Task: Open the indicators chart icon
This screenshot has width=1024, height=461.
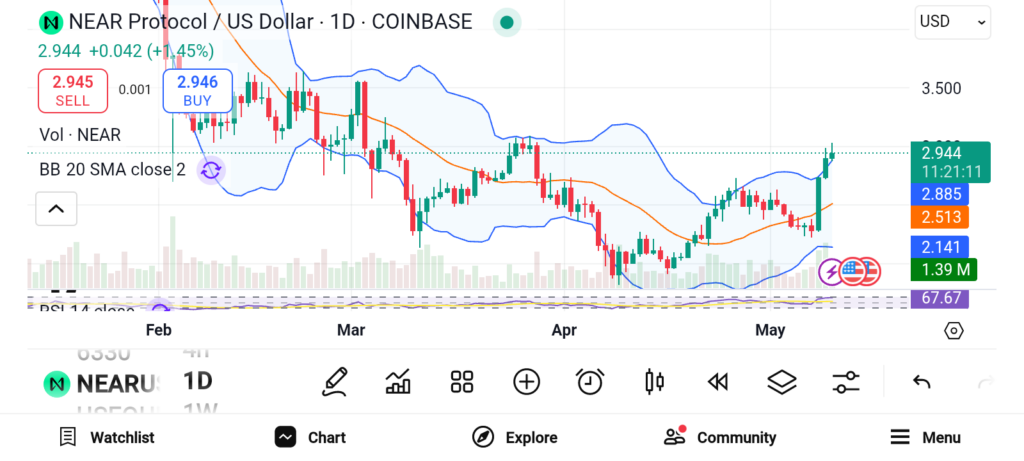Action: 398,381
